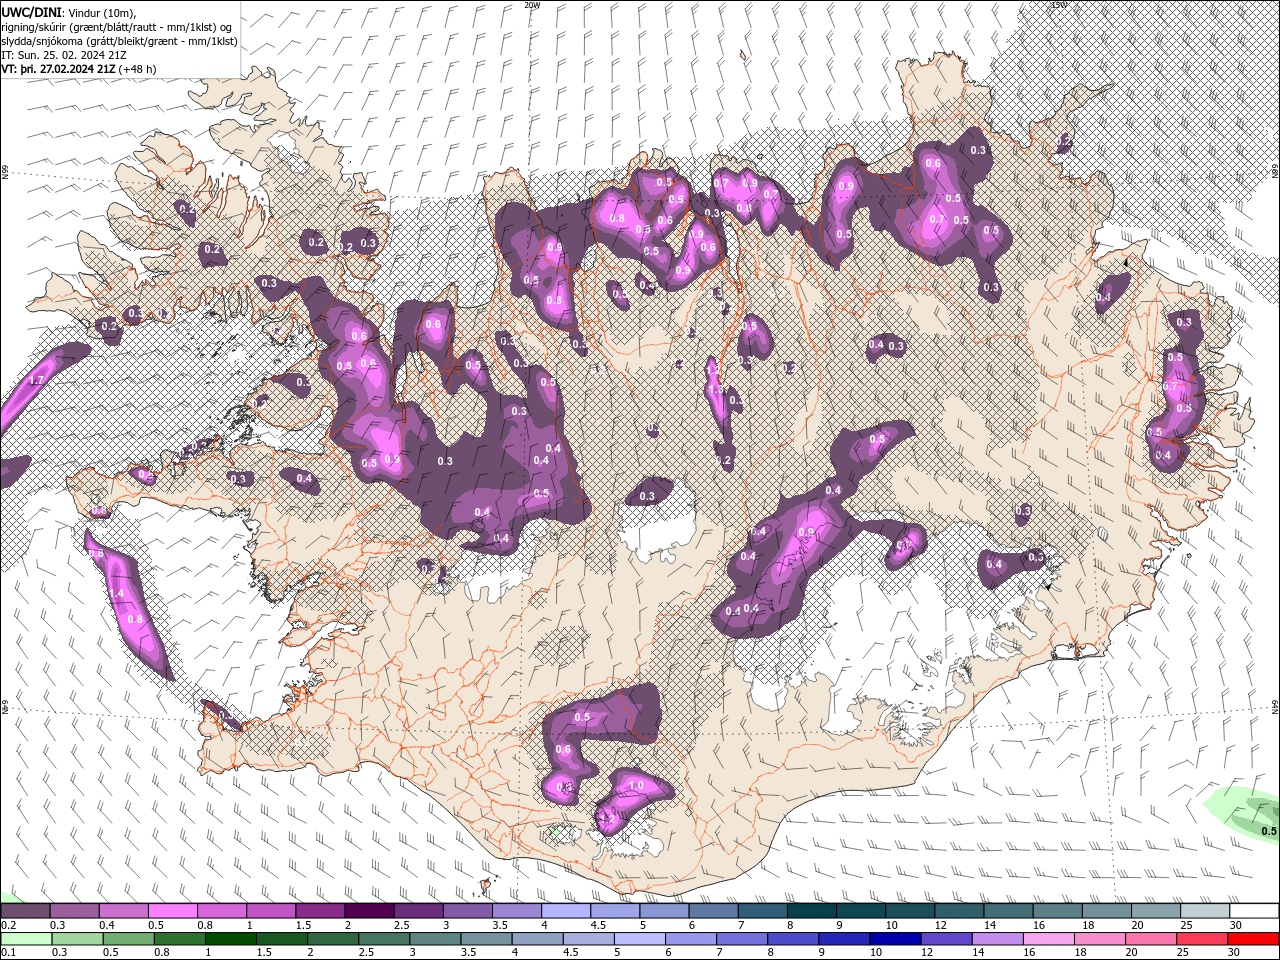The width and height of the screenshot is (1280, 960).
Task: Click the '(+48 h)' forecast offset text
Action: (137, 69)
